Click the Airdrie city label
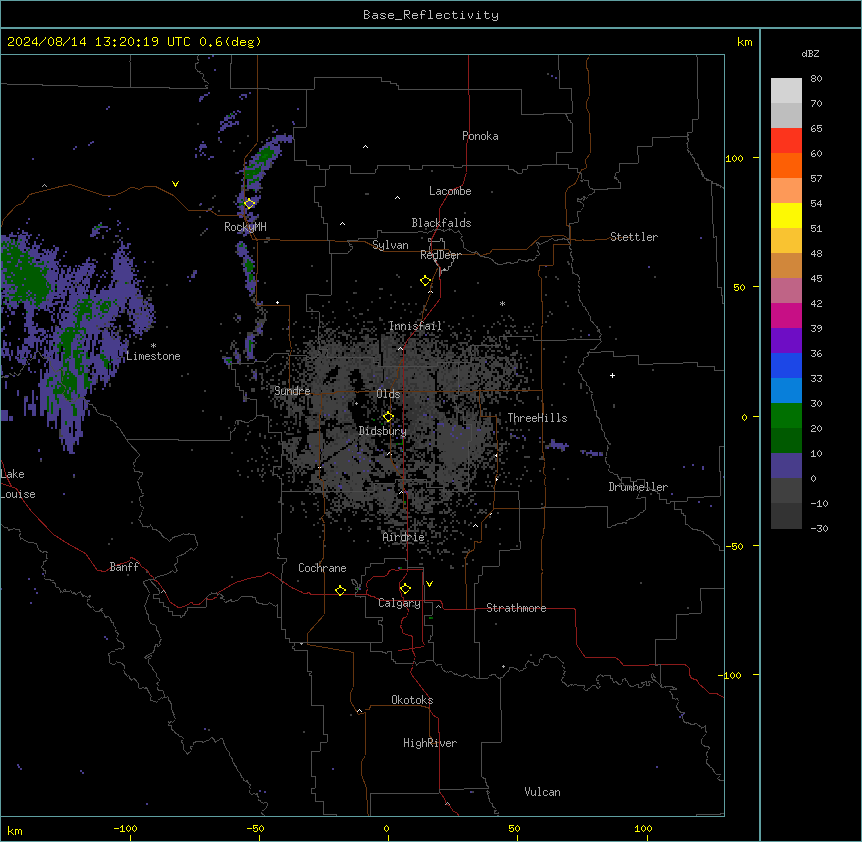Screen dimensions: 862x842 [404, 537]
